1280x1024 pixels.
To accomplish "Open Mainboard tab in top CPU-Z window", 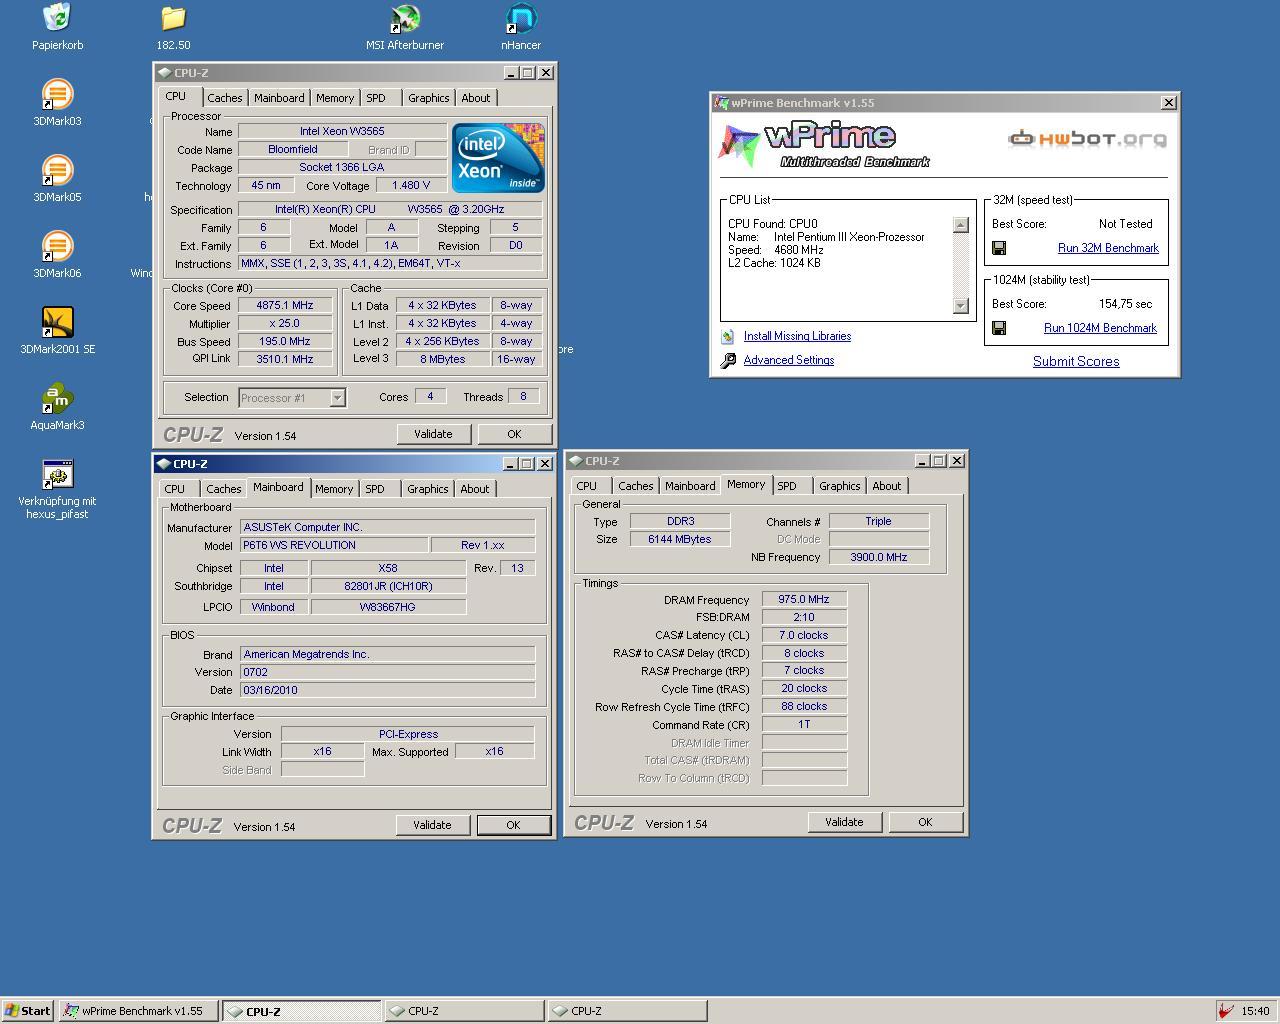I will coord(279,98).
